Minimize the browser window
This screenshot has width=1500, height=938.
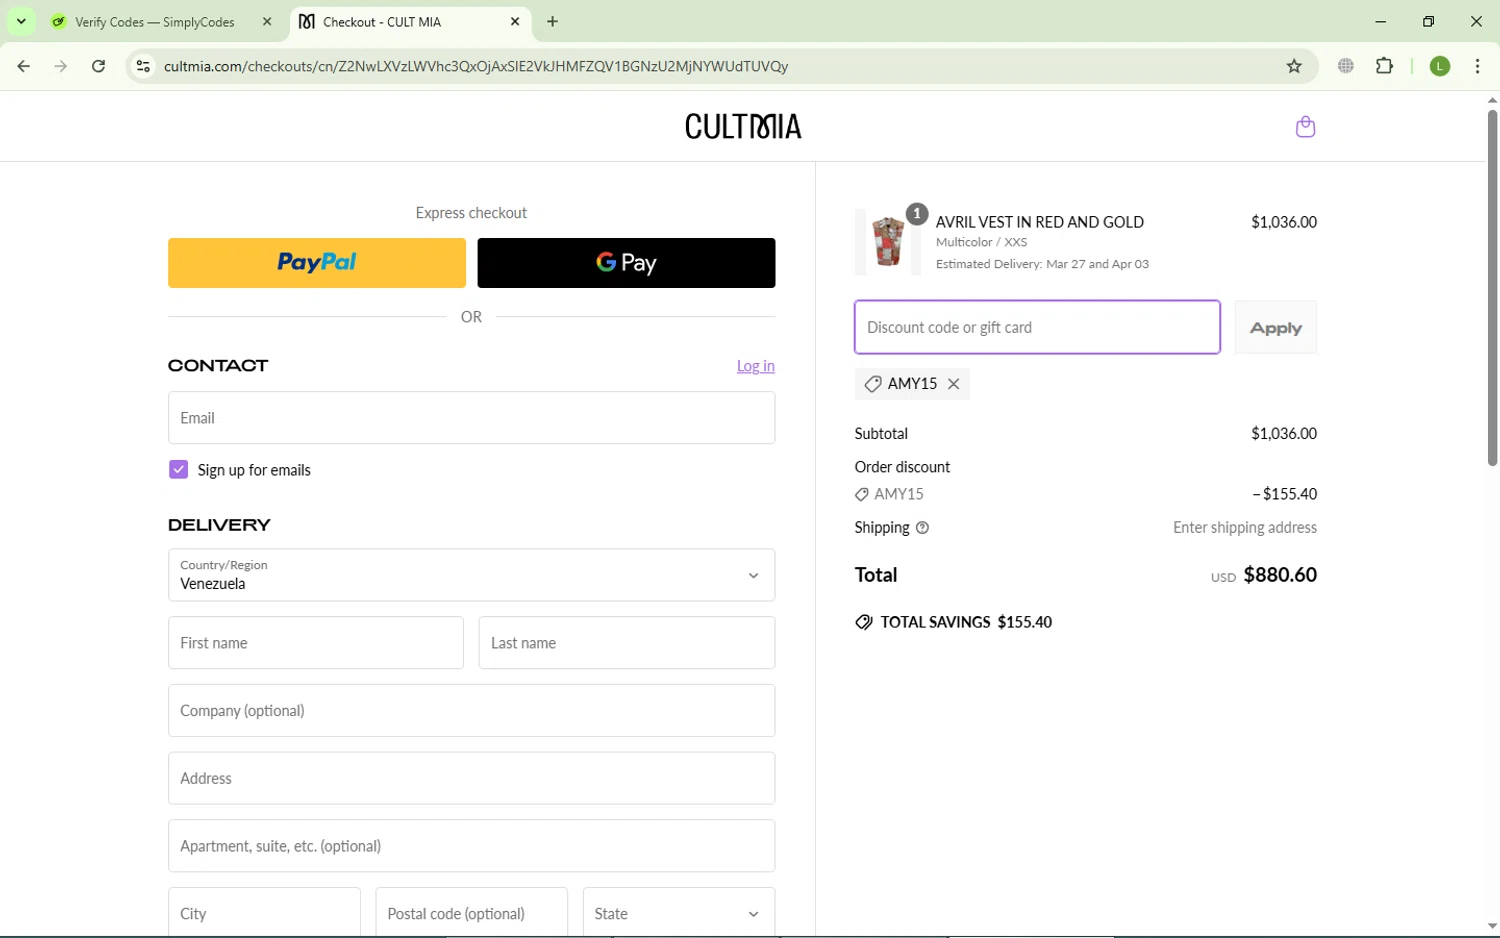coord(1380,21)
